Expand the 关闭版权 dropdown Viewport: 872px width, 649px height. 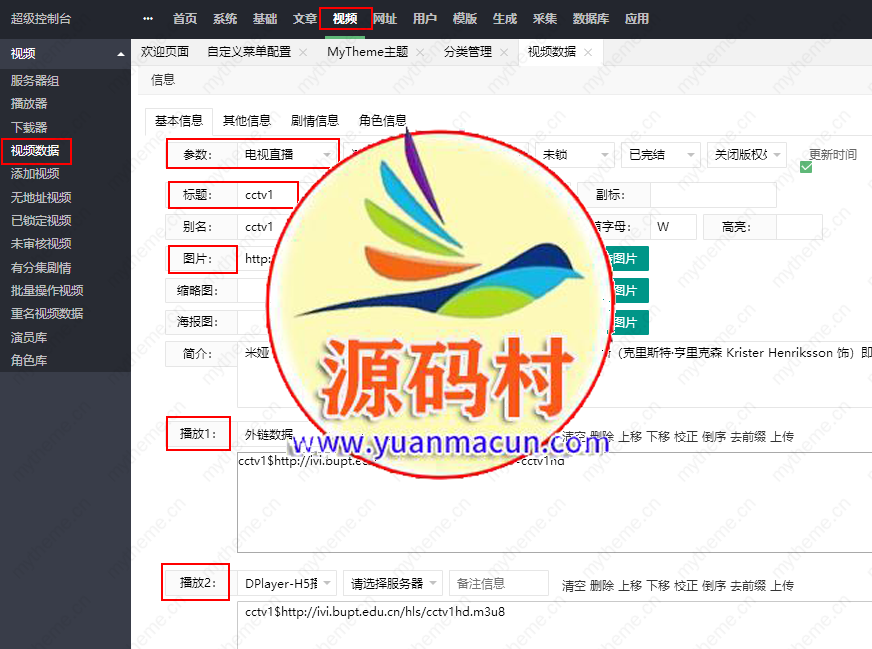click(747, 155)
